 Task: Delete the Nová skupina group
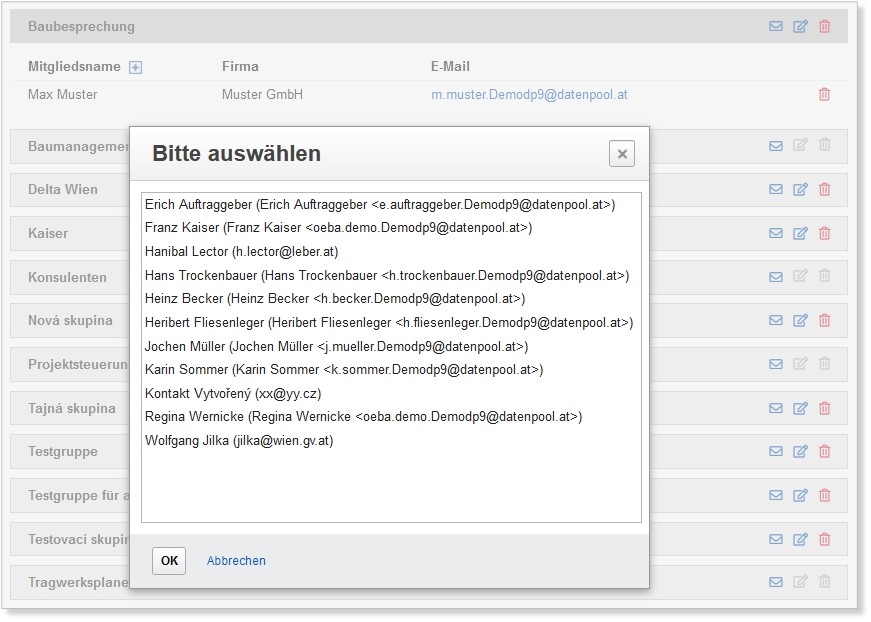824,320
